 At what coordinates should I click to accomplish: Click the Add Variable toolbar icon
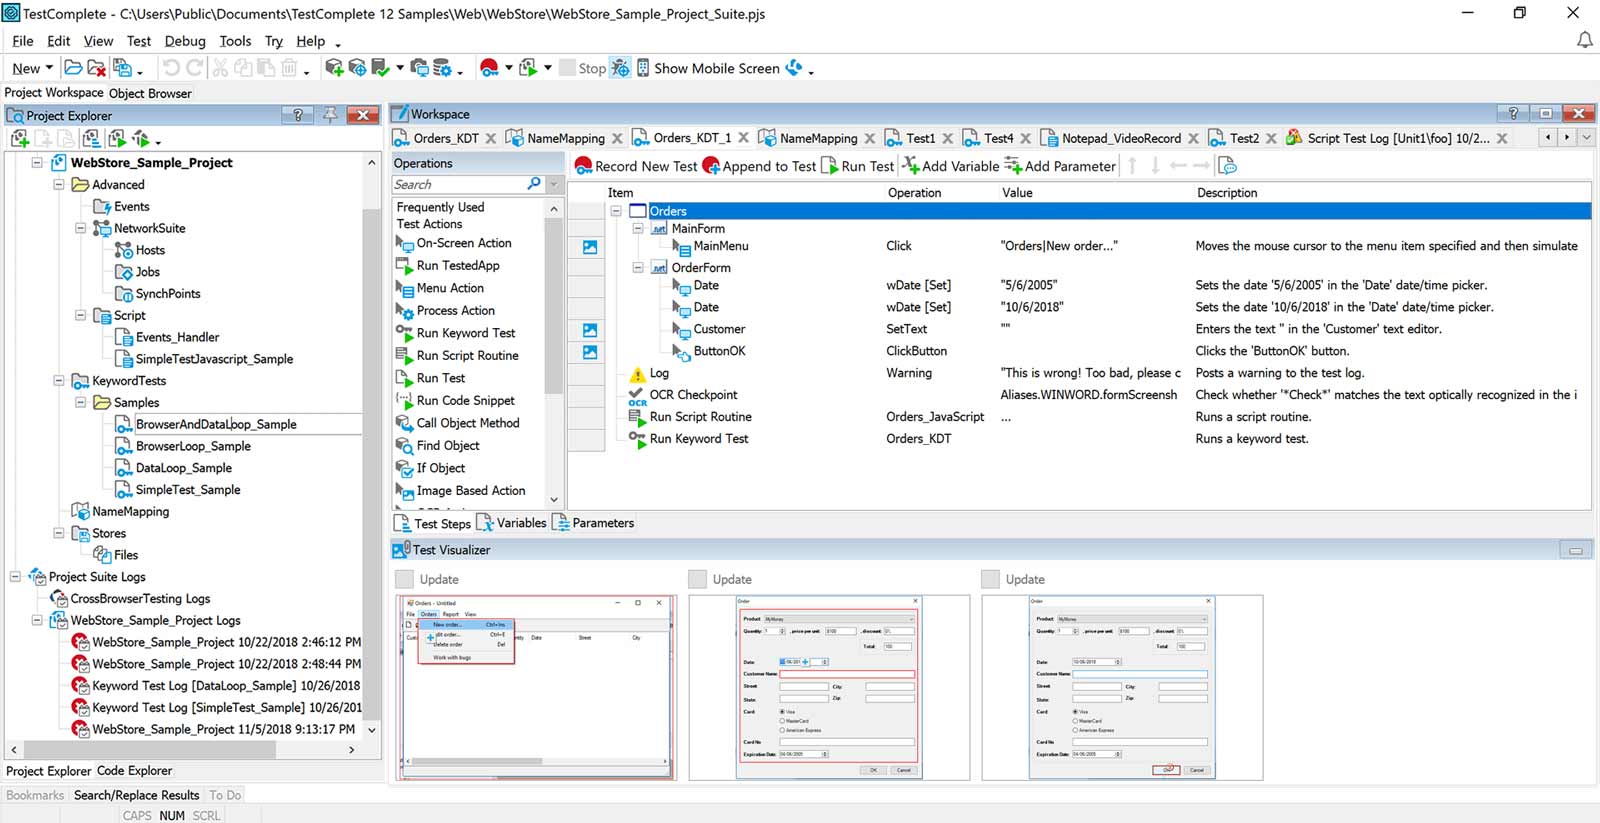tap(911, 166)
